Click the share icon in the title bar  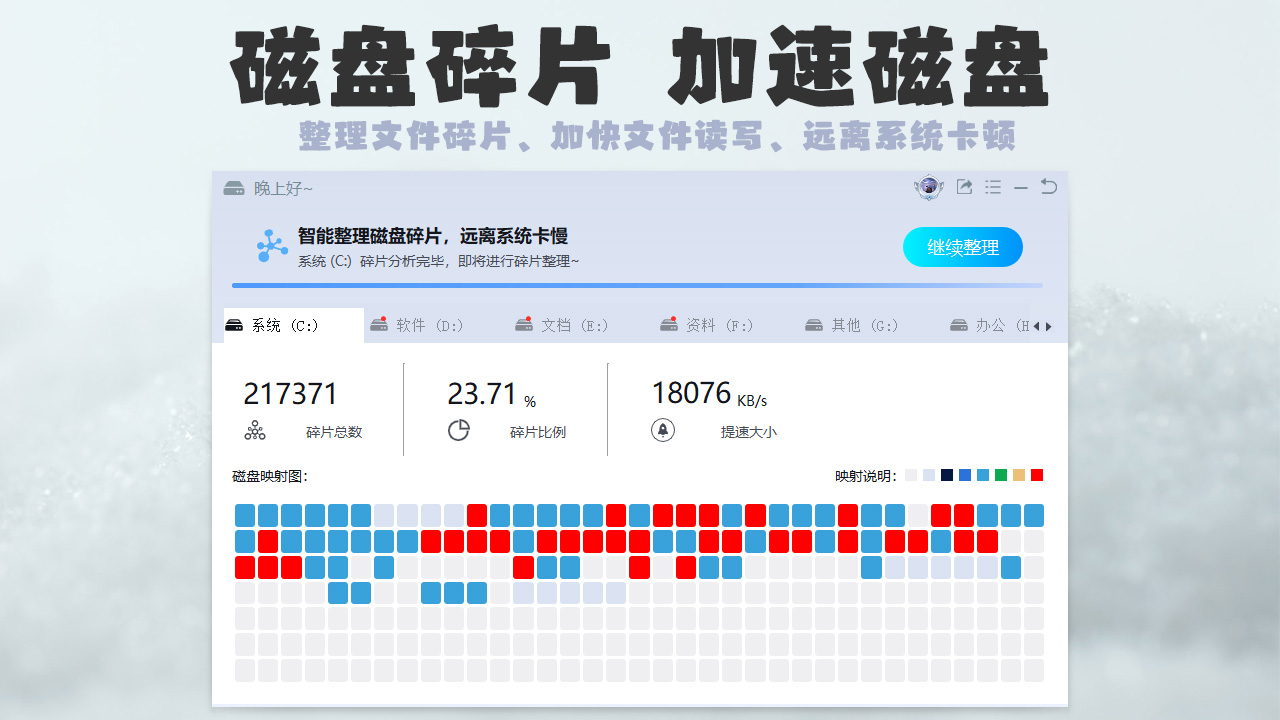[963, 187]
